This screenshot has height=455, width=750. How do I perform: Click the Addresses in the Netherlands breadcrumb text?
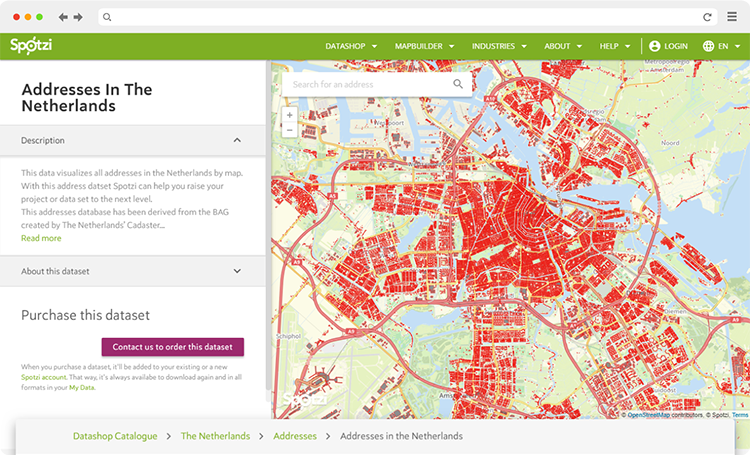point(401,436)
